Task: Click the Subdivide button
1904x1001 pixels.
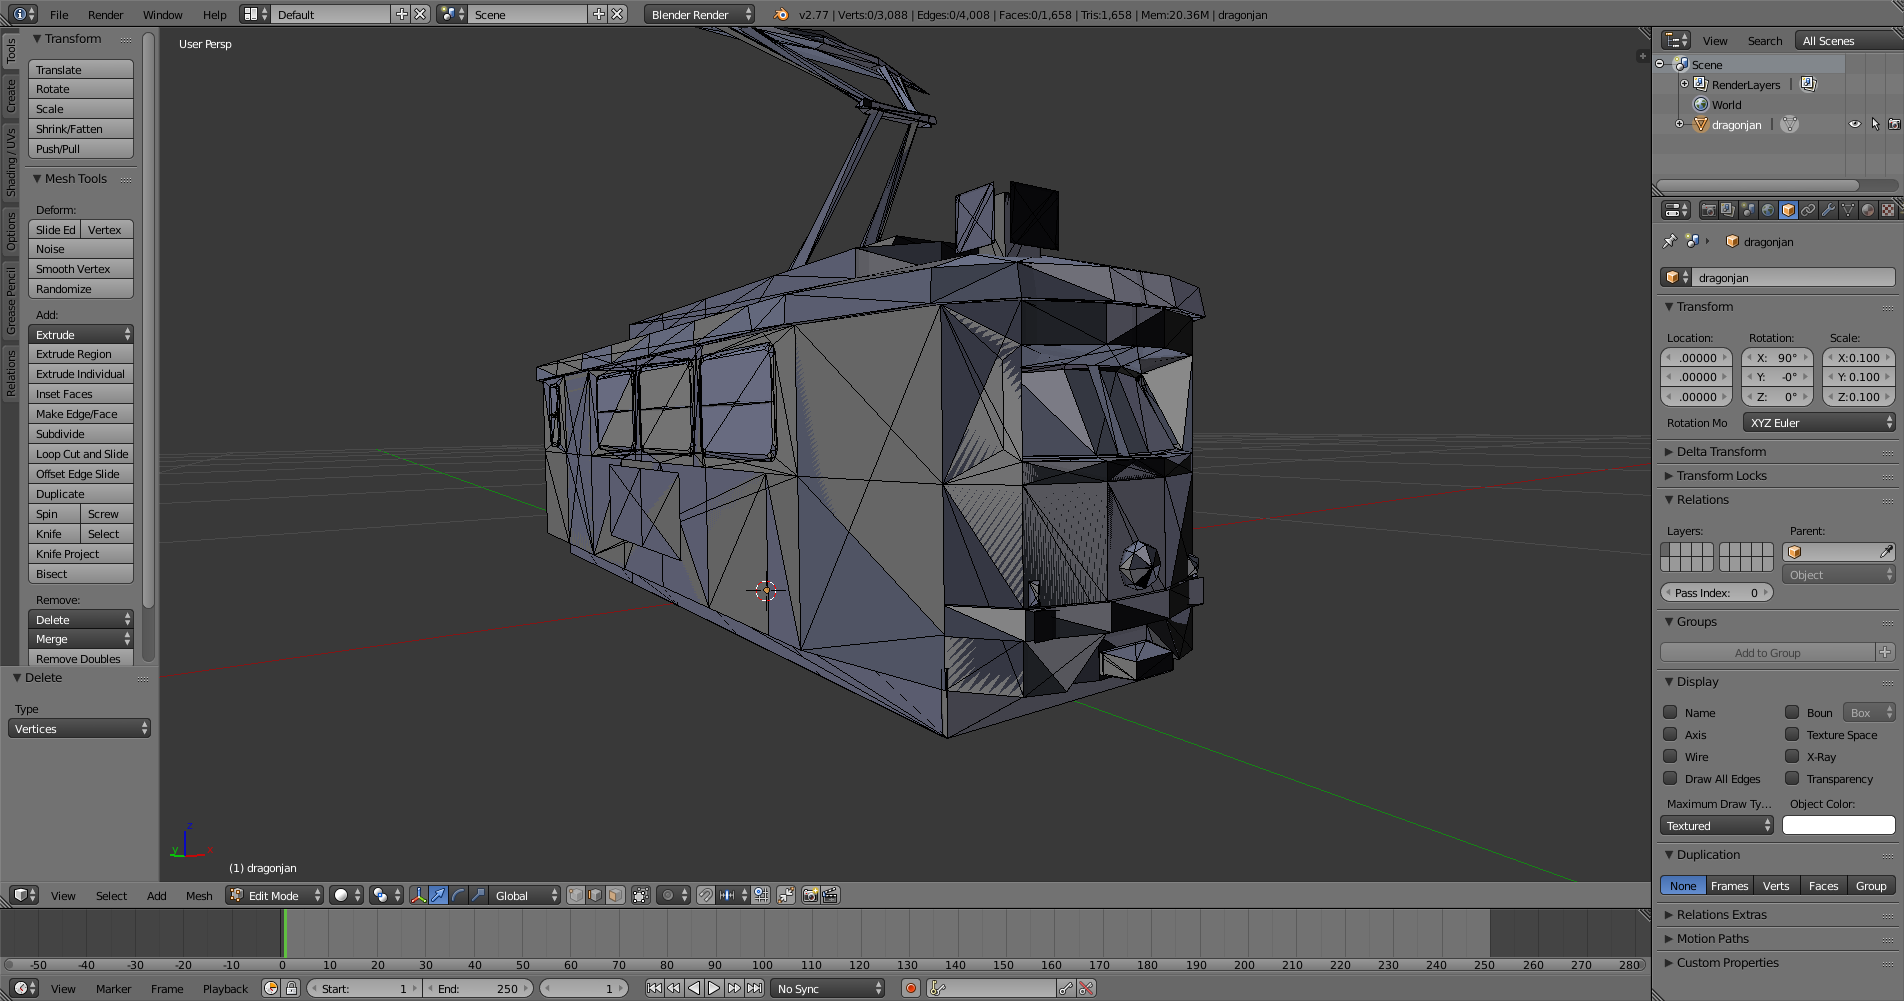Action: 81,433
